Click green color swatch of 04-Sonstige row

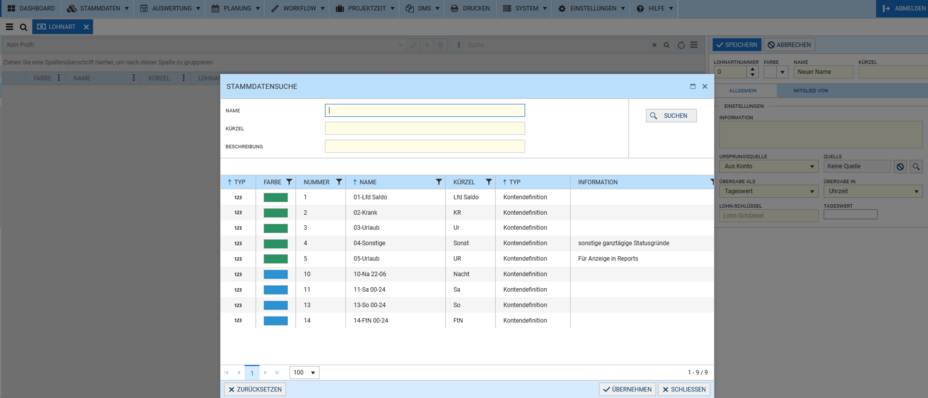(x=275, y=243)
